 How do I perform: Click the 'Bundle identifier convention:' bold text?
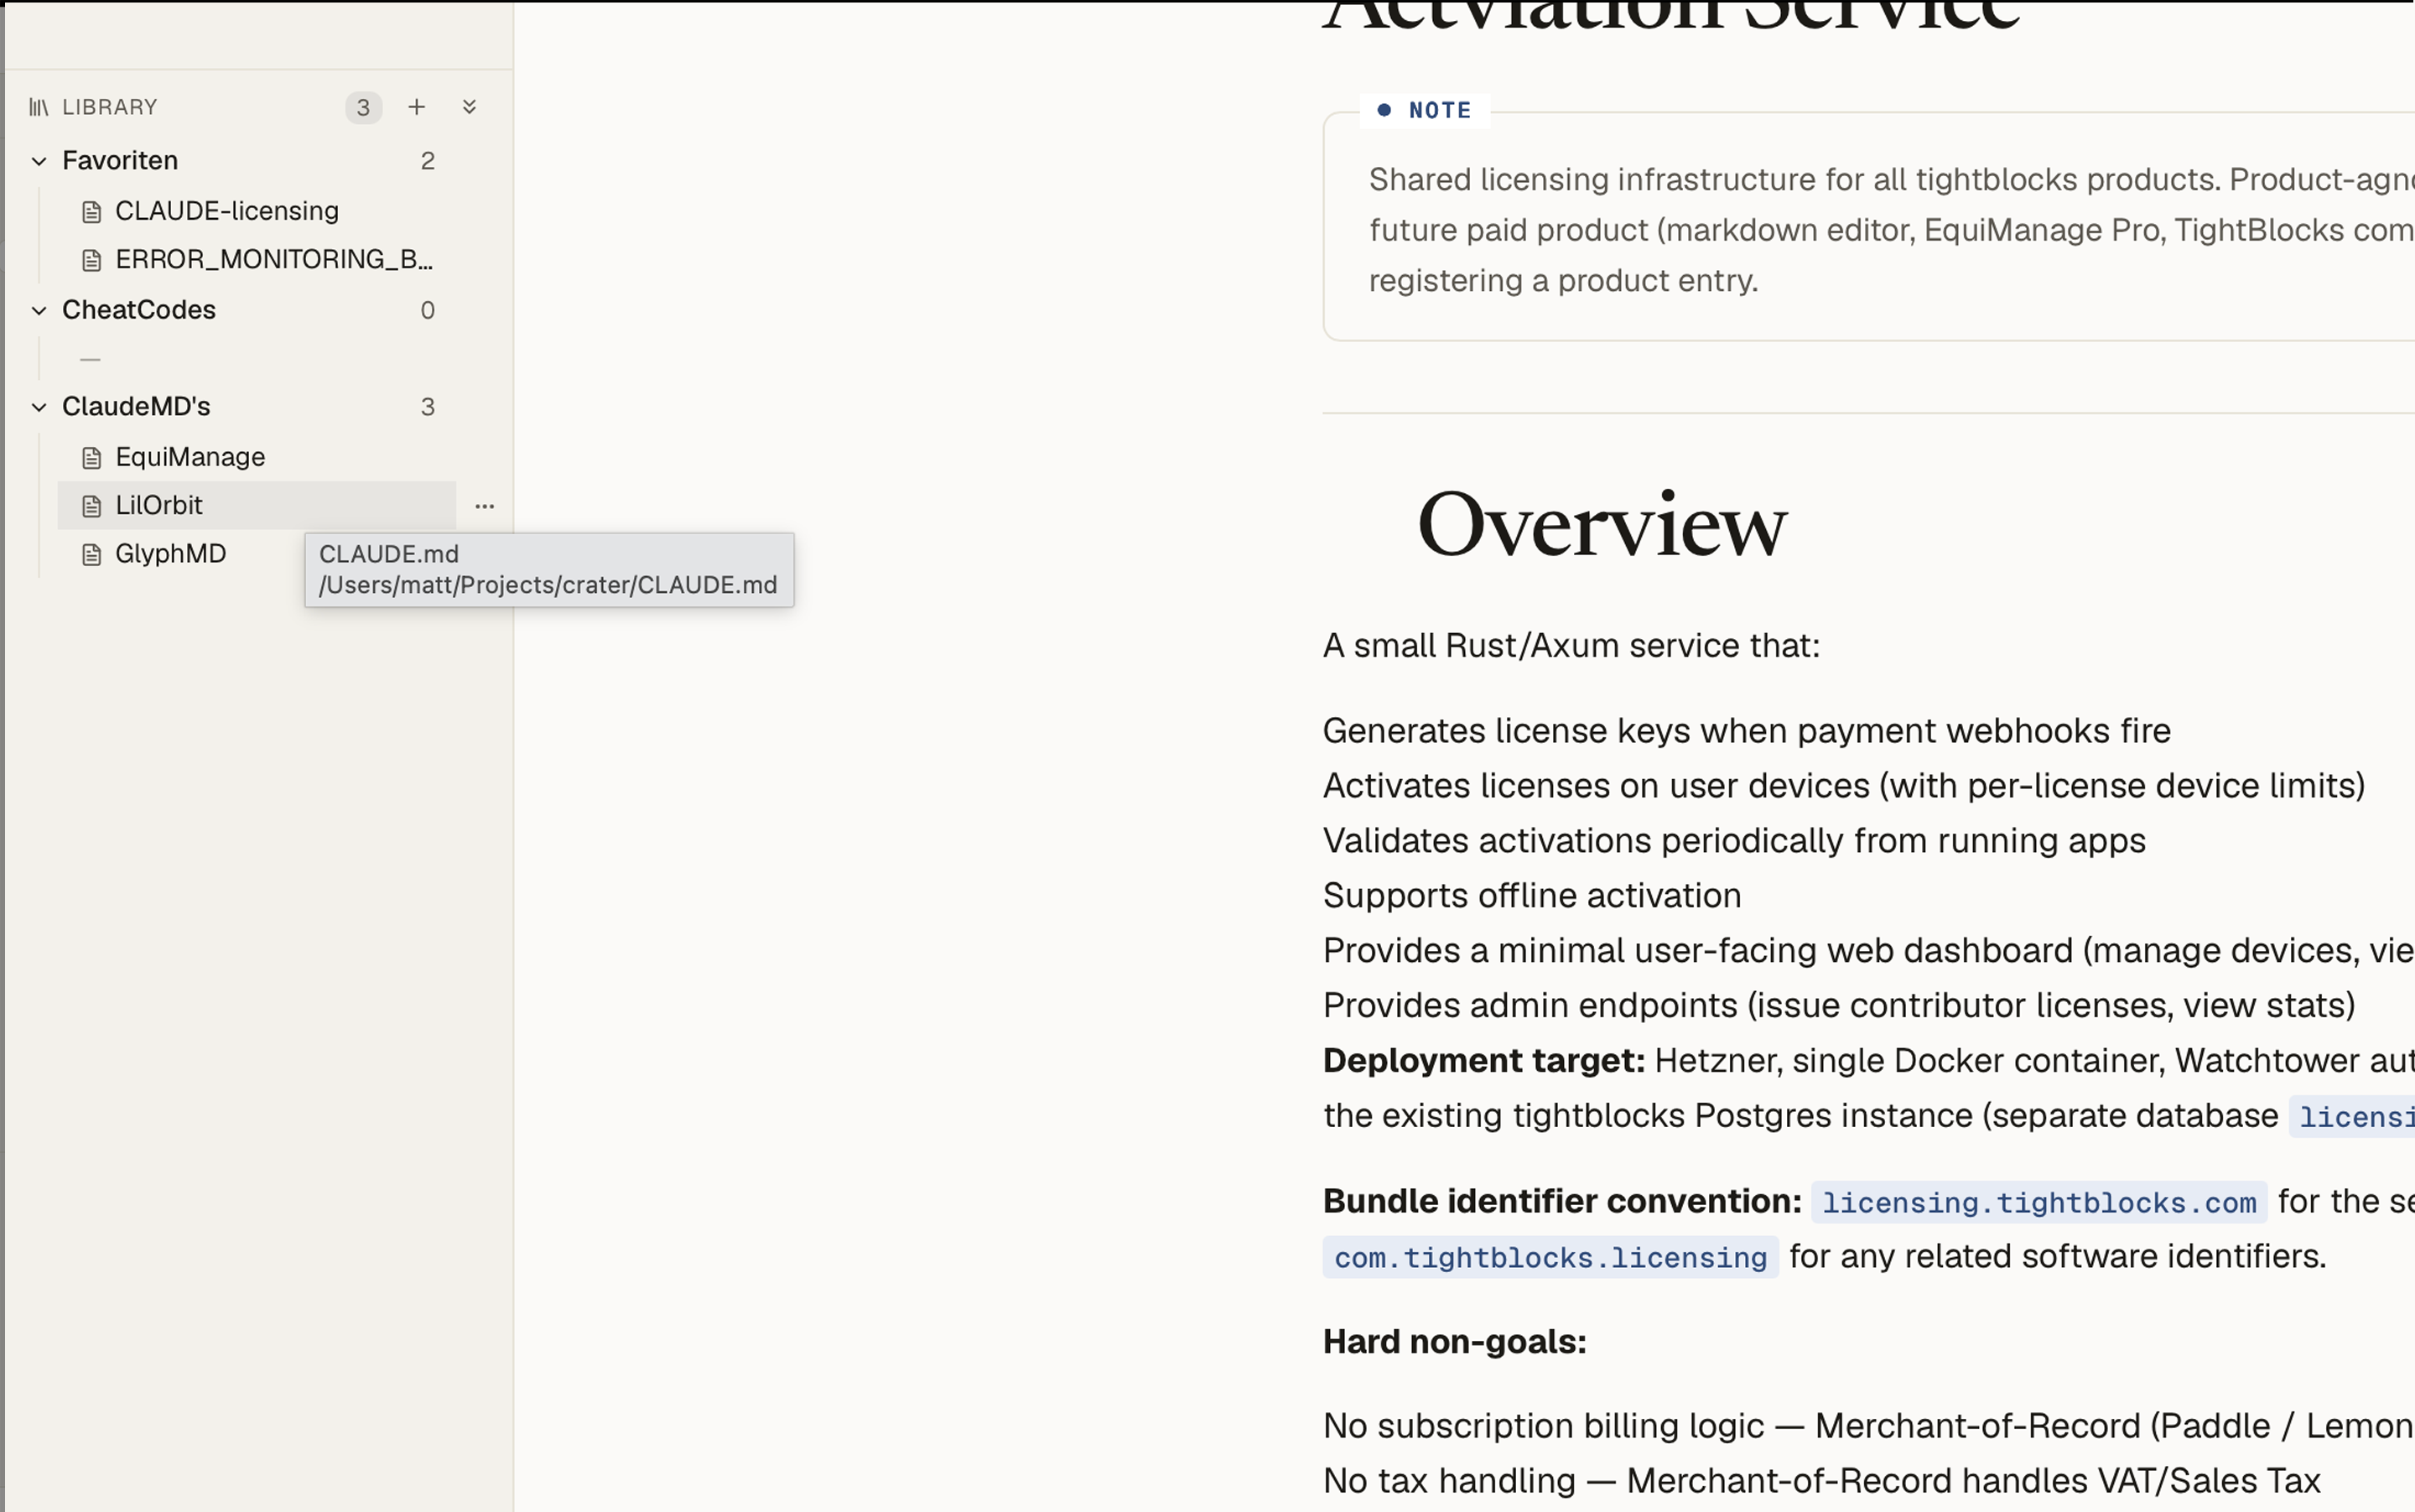[1562, 1201]
